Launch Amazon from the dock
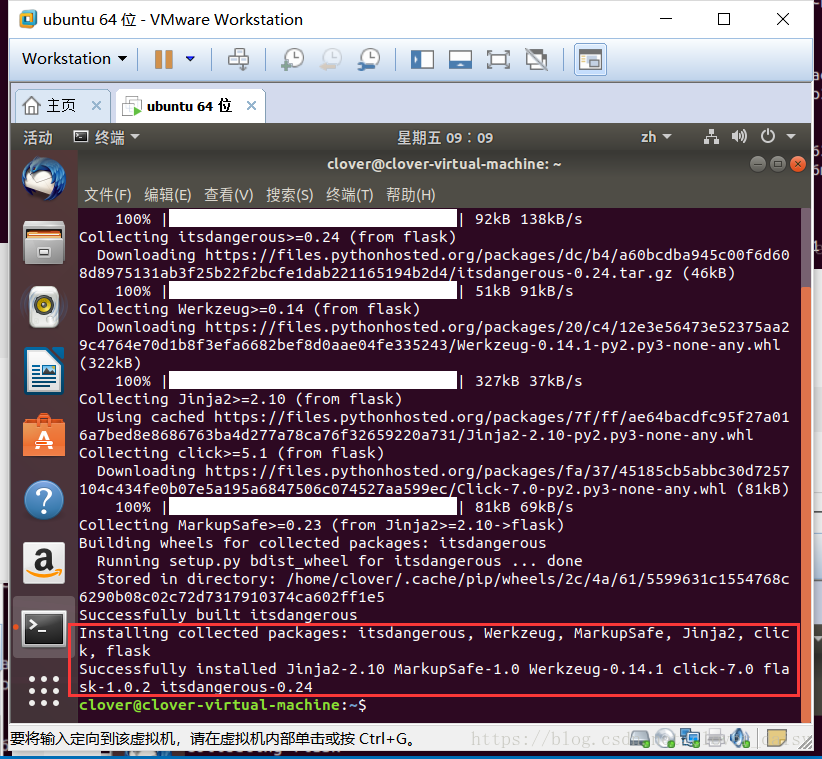The image size is (822, 759). [44, 563]
